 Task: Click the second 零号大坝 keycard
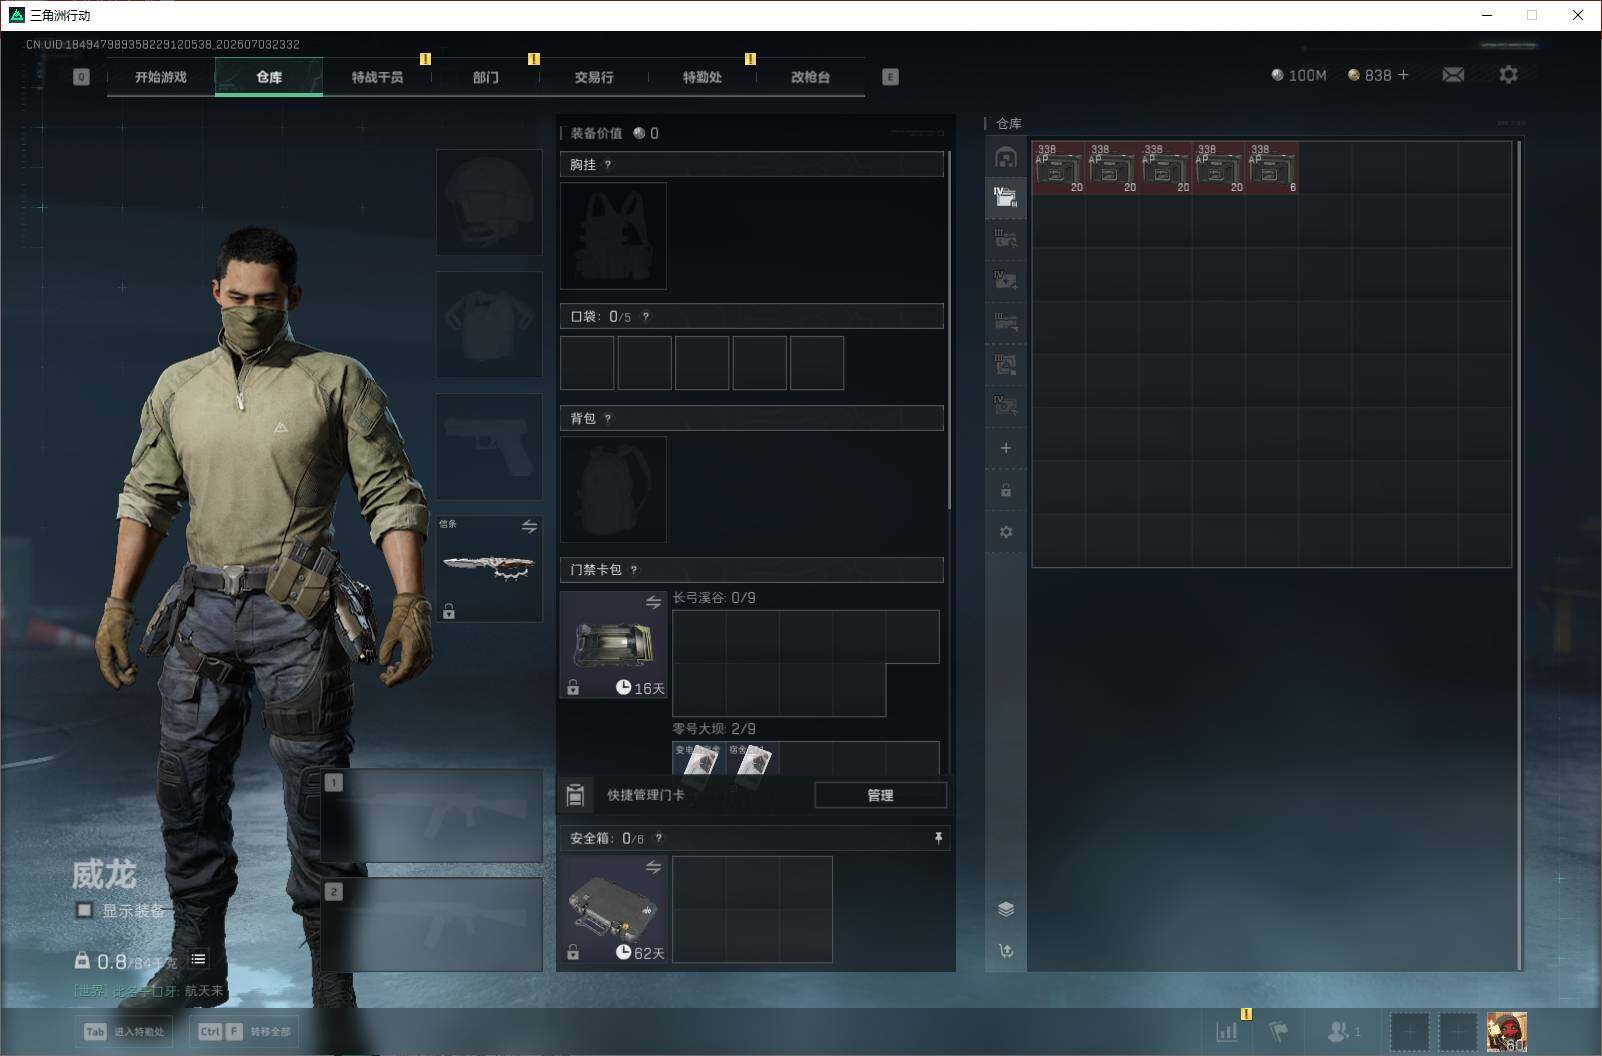pyautogui.click(x=752, y=760)
